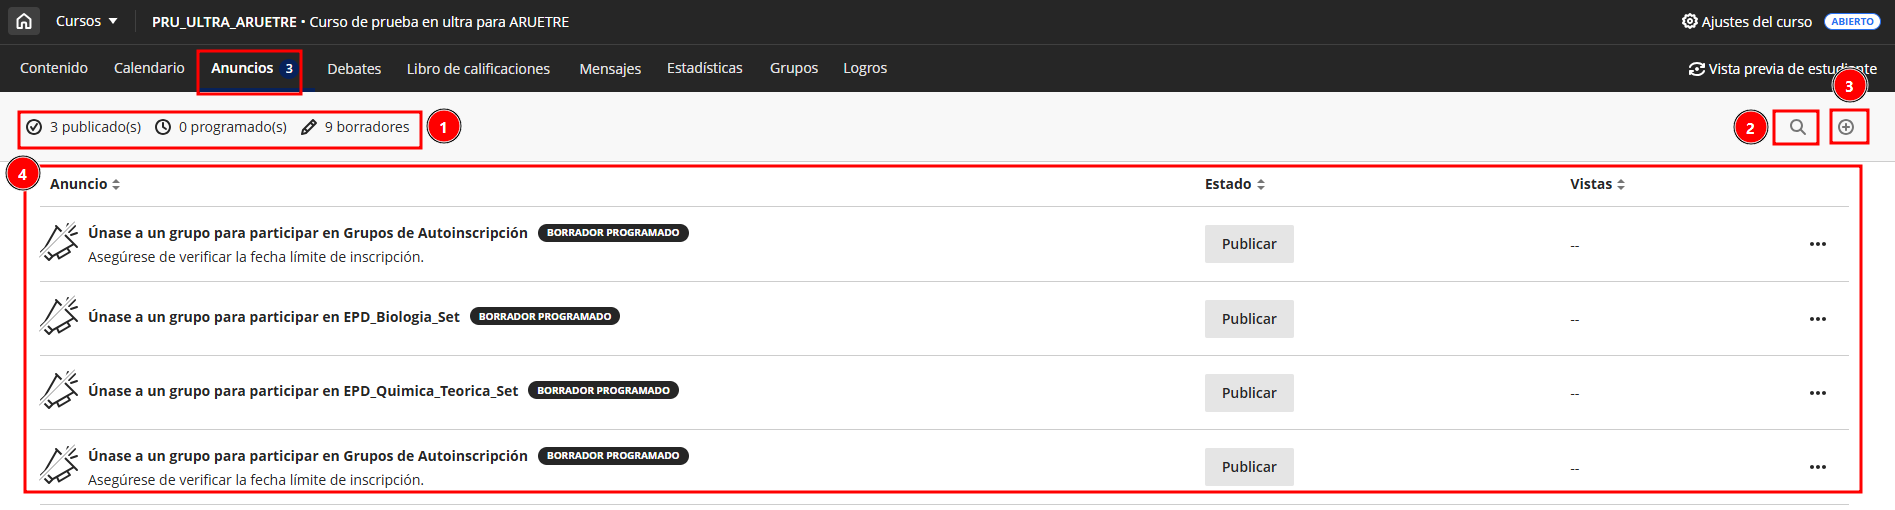Image resolution: width=1895 pixels, height=510 pixels.
Task: Open the Libro de calificaciones tab
Action: click(478, 69)
